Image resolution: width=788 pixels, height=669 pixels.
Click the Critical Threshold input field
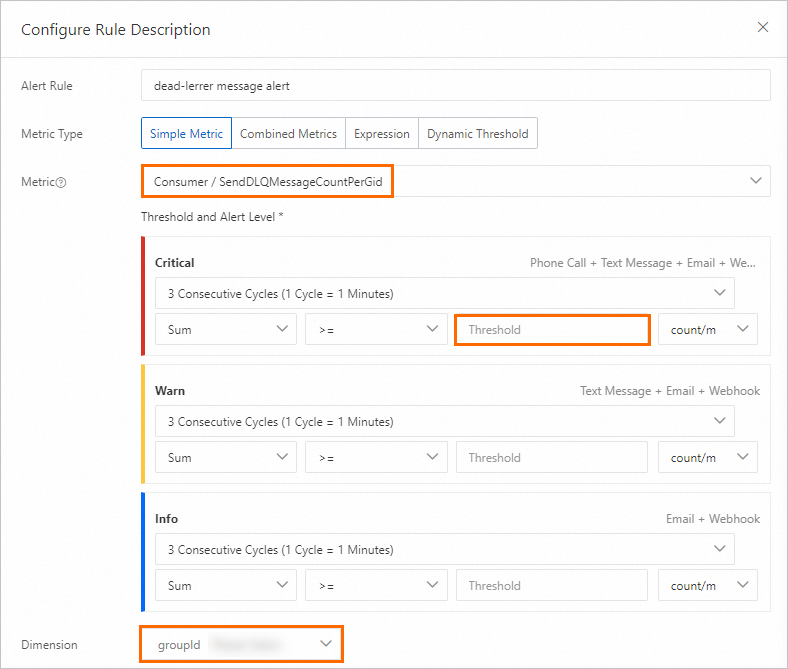tap(552, 330)
